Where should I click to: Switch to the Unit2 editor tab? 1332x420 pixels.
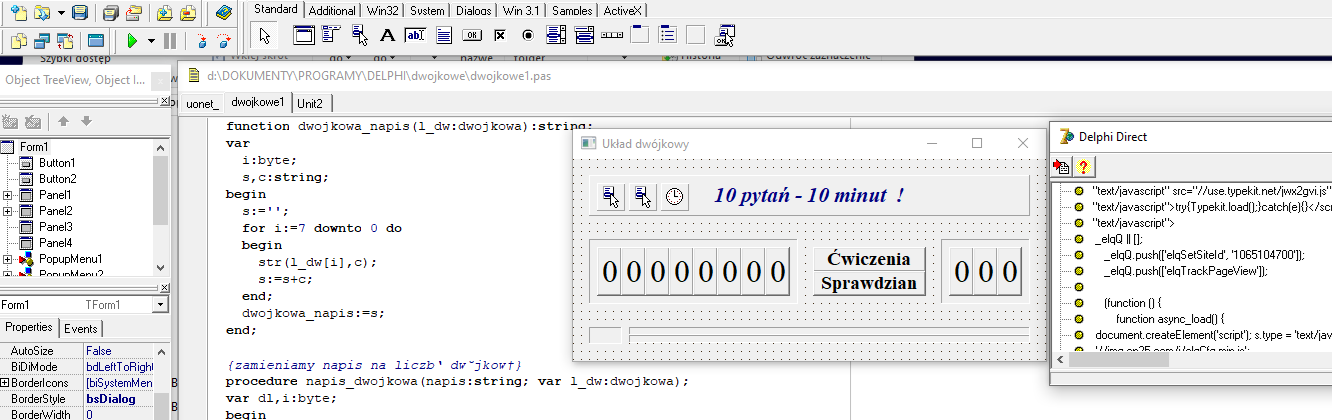click(x=310, y=103)
